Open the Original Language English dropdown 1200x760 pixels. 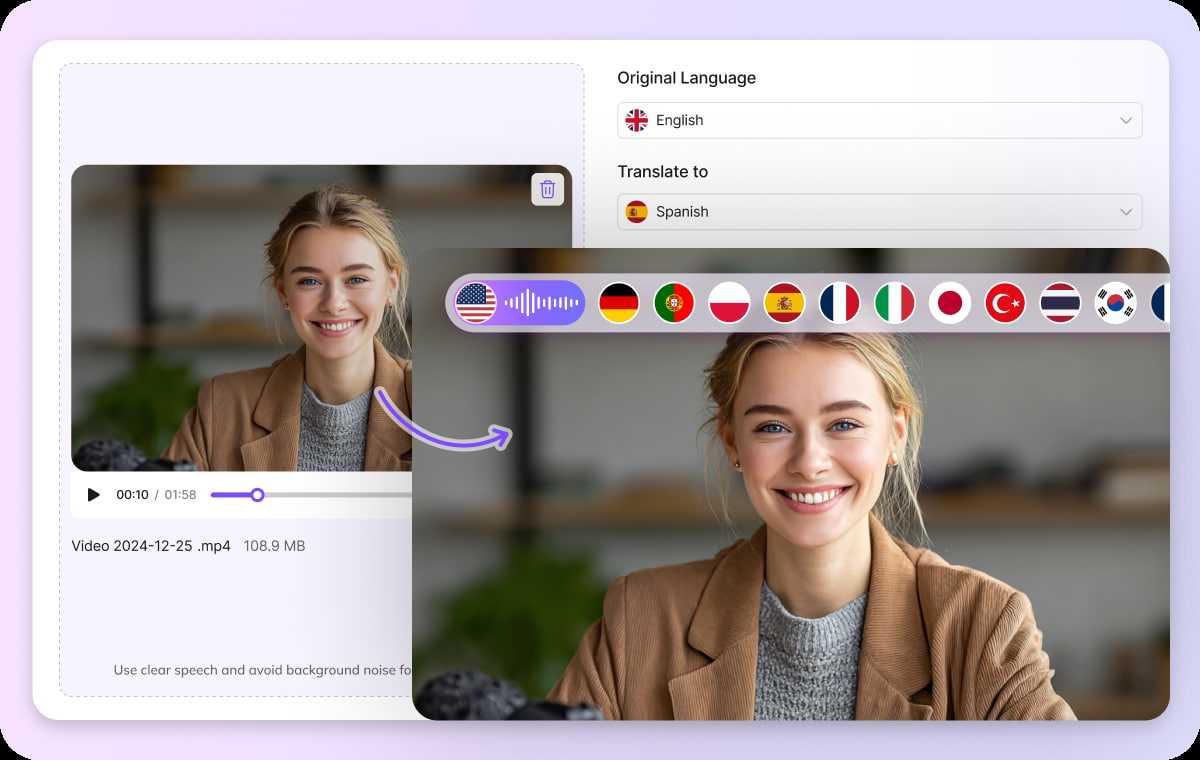[879, 120]
